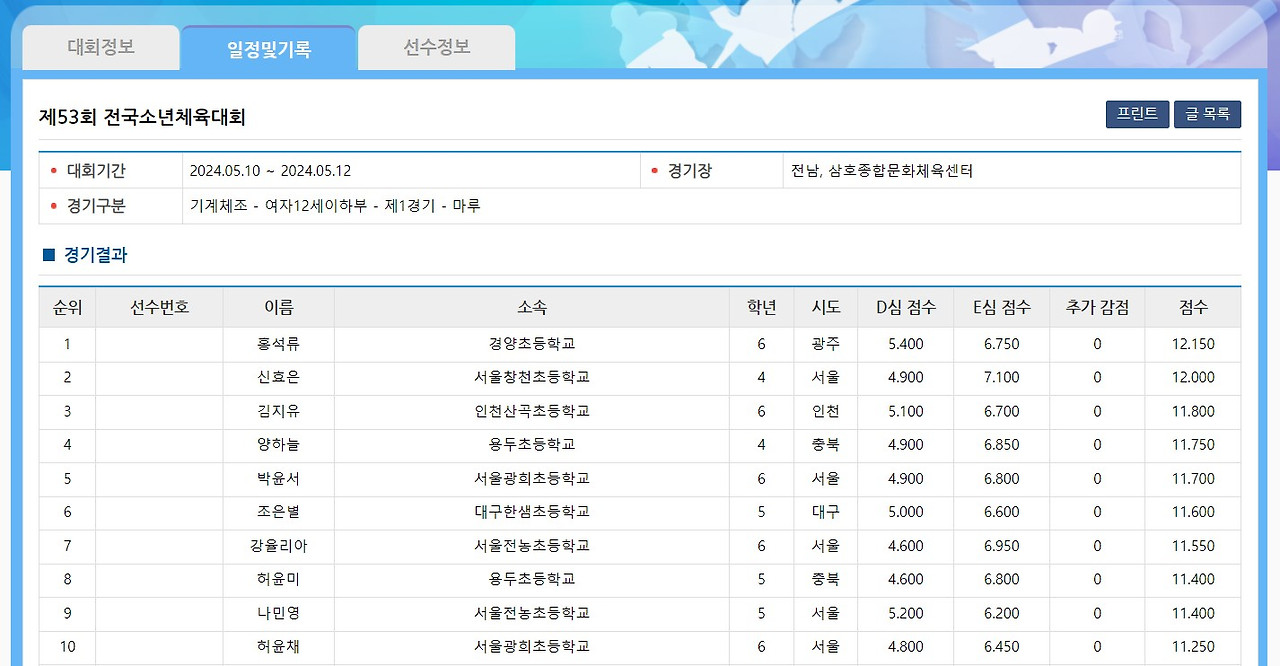Select the 순위 column header
Screen dimensions: 1280x666
65,307
